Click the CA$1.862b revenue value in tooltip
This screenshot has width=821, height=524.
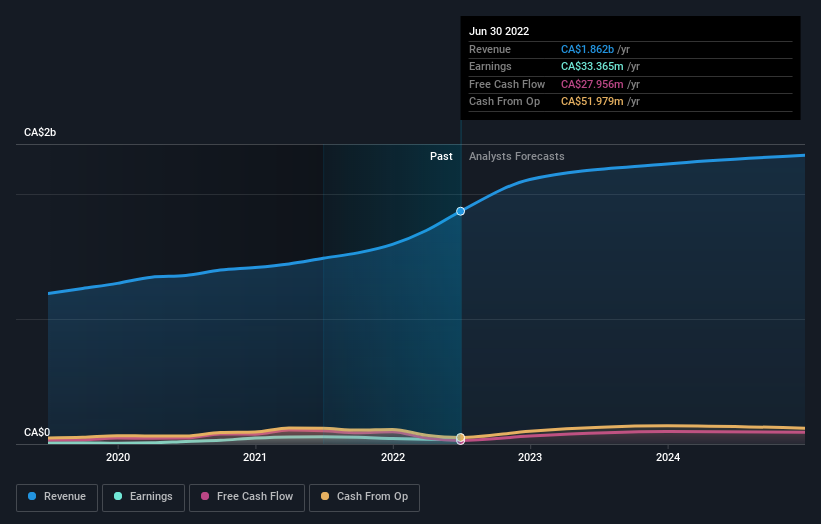[587, 49]
